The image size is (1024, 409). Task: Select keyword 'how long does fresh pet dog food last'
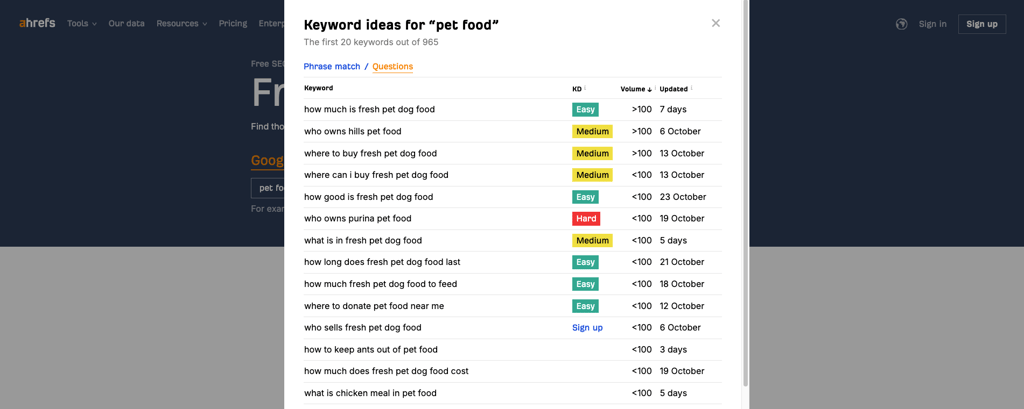tap(382, 262)
